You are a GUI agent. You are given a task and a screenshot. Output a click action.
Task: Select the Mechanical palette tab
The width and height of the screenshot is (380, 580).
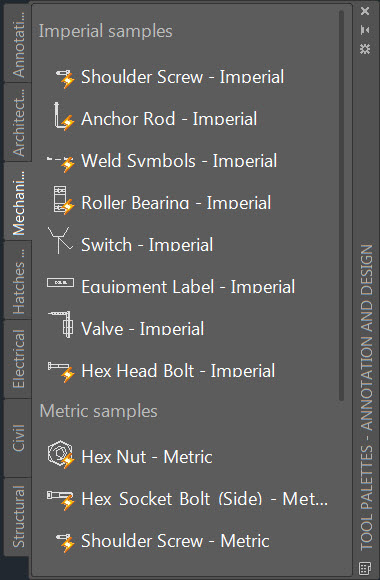coord(18,202)
